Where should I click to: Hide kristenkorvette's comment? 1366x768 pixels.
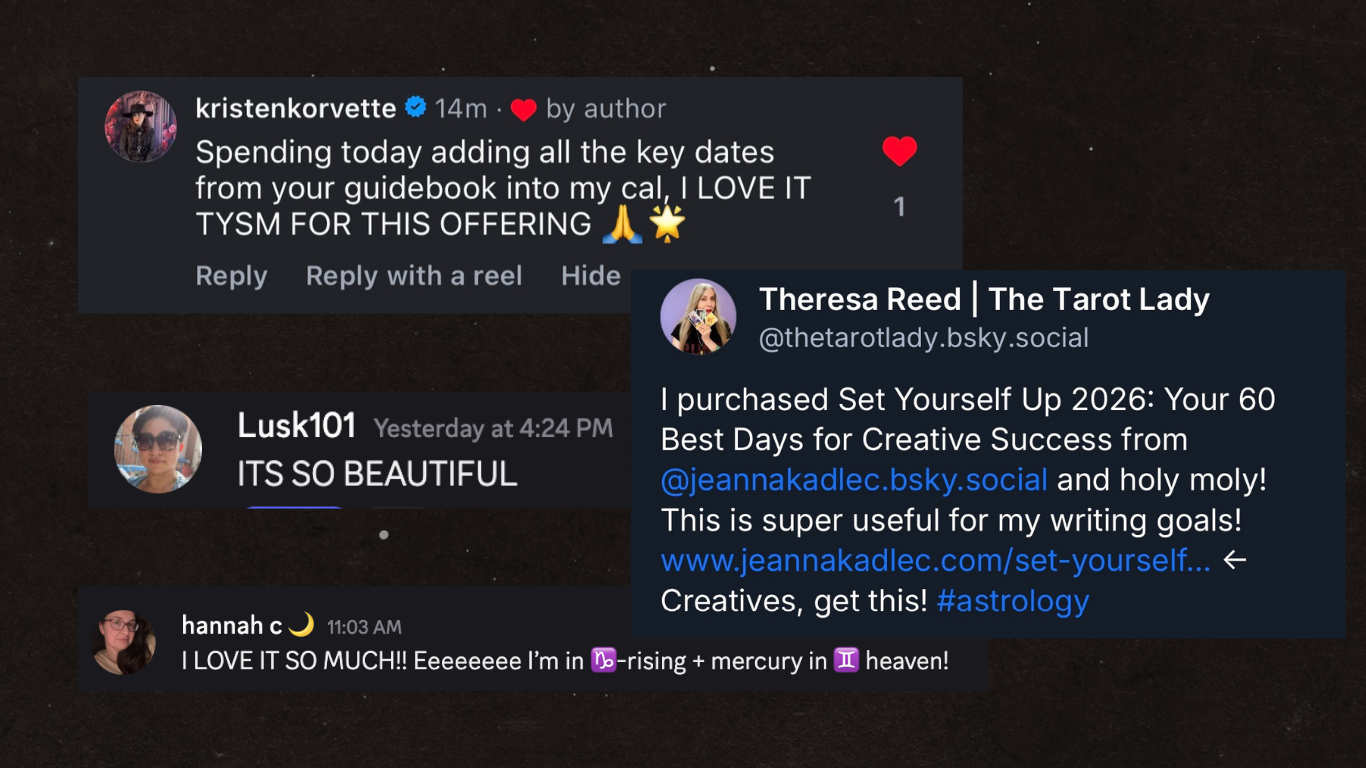pos(590,276)
